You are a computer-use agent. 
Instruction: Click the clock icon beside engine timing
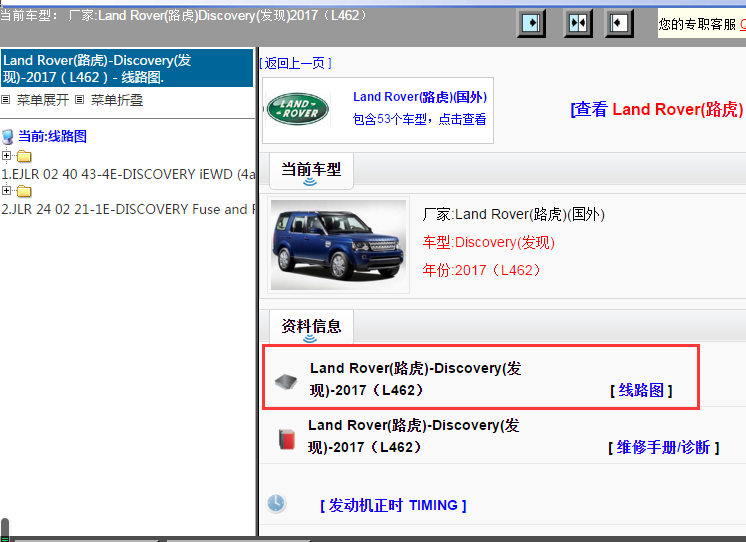click(276, 503)
